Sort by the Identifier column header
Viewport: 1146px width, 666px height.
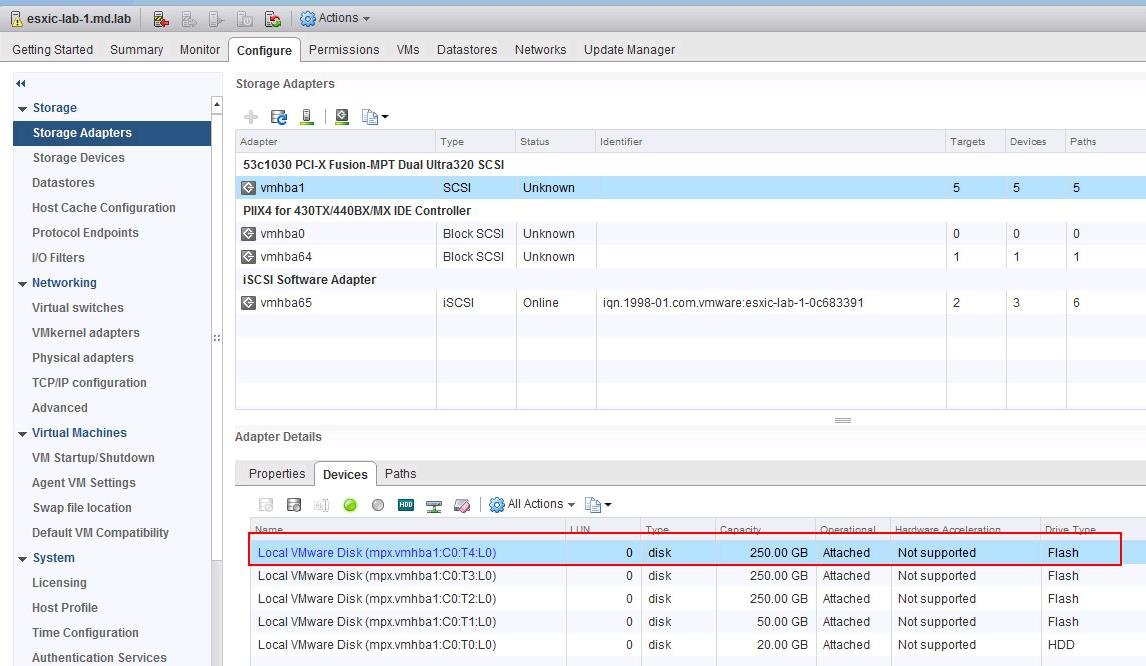[770, 142]
